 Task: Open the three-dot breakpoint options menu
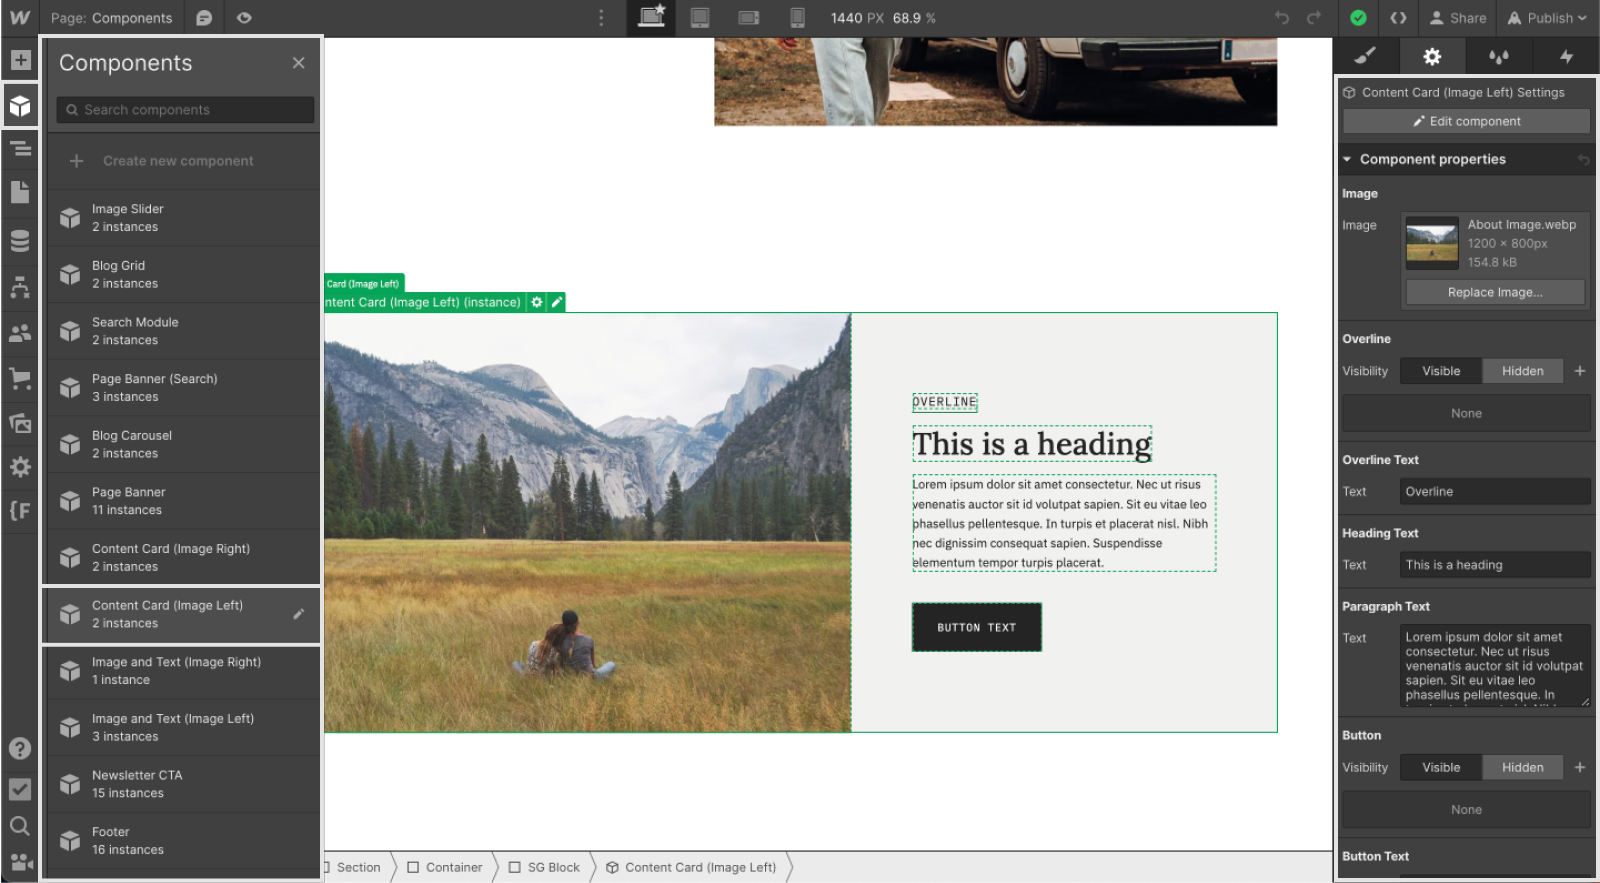pyautogui.click(x=601, y=18)
